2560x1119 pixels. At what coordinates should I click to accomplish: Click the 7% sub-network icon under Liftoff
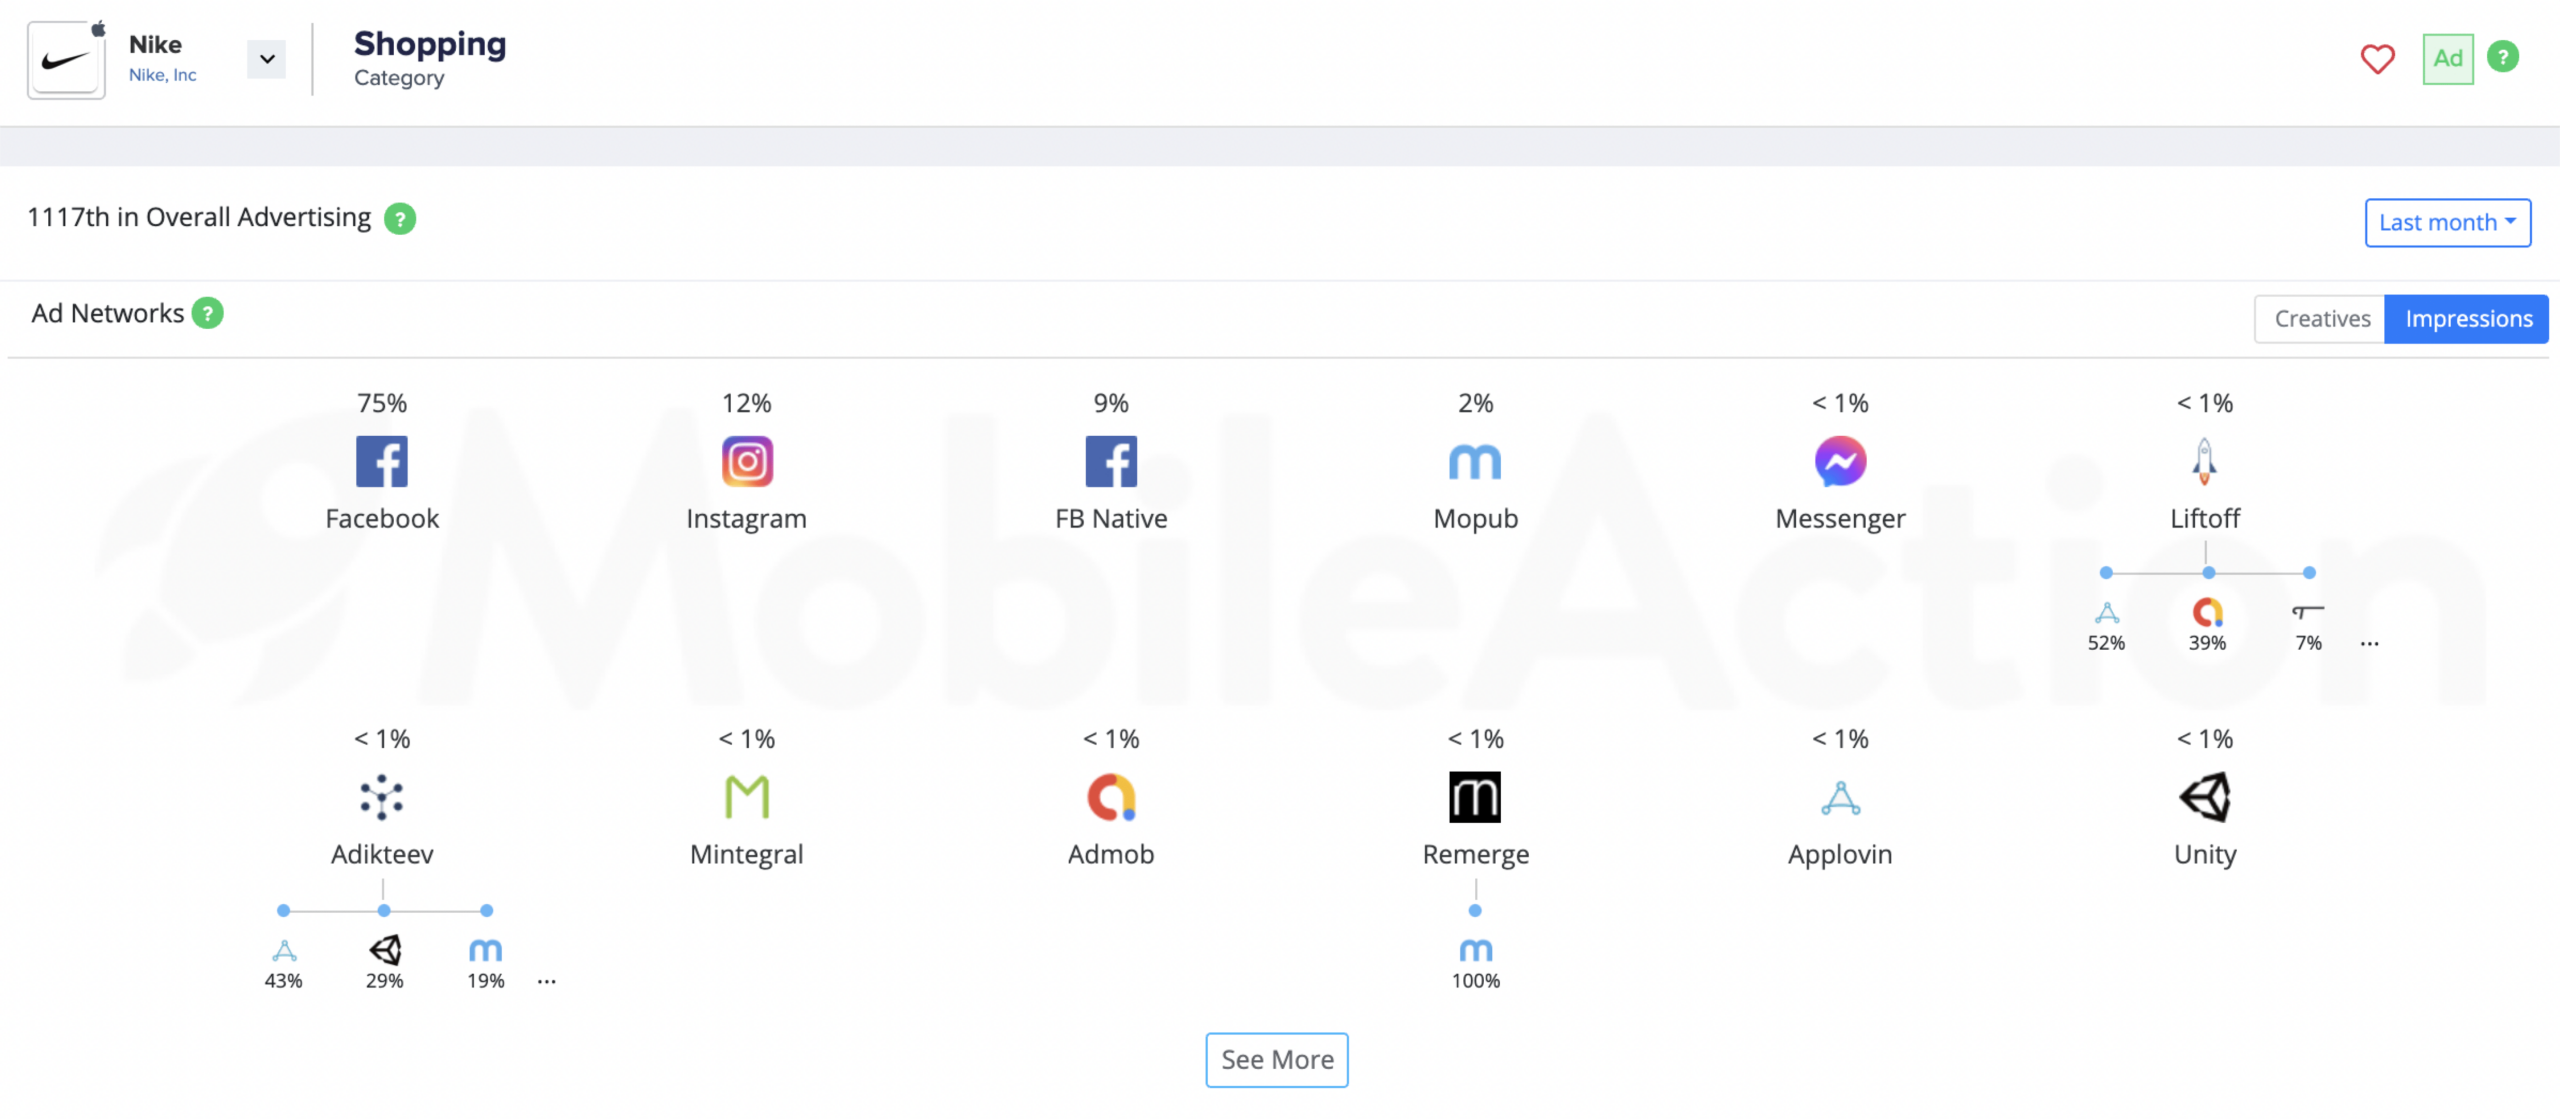tap(2308, 611)
